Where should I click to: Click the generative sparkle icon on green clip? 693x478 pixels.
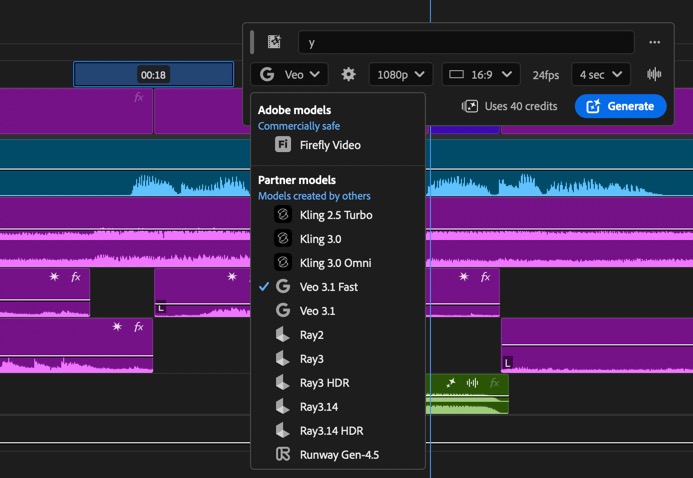451,383
